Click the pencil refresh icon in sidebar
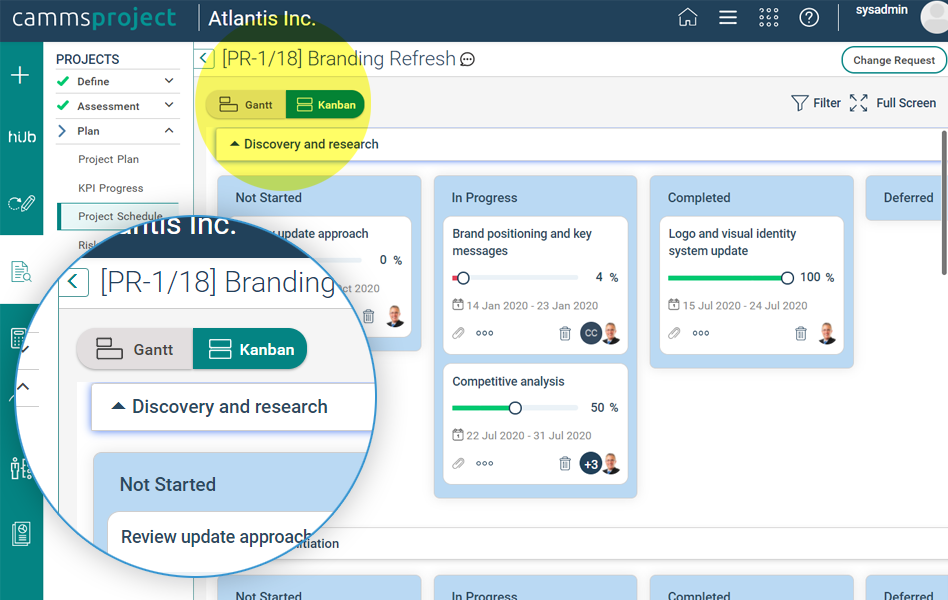Screen dimensions: 948x600 21,203
